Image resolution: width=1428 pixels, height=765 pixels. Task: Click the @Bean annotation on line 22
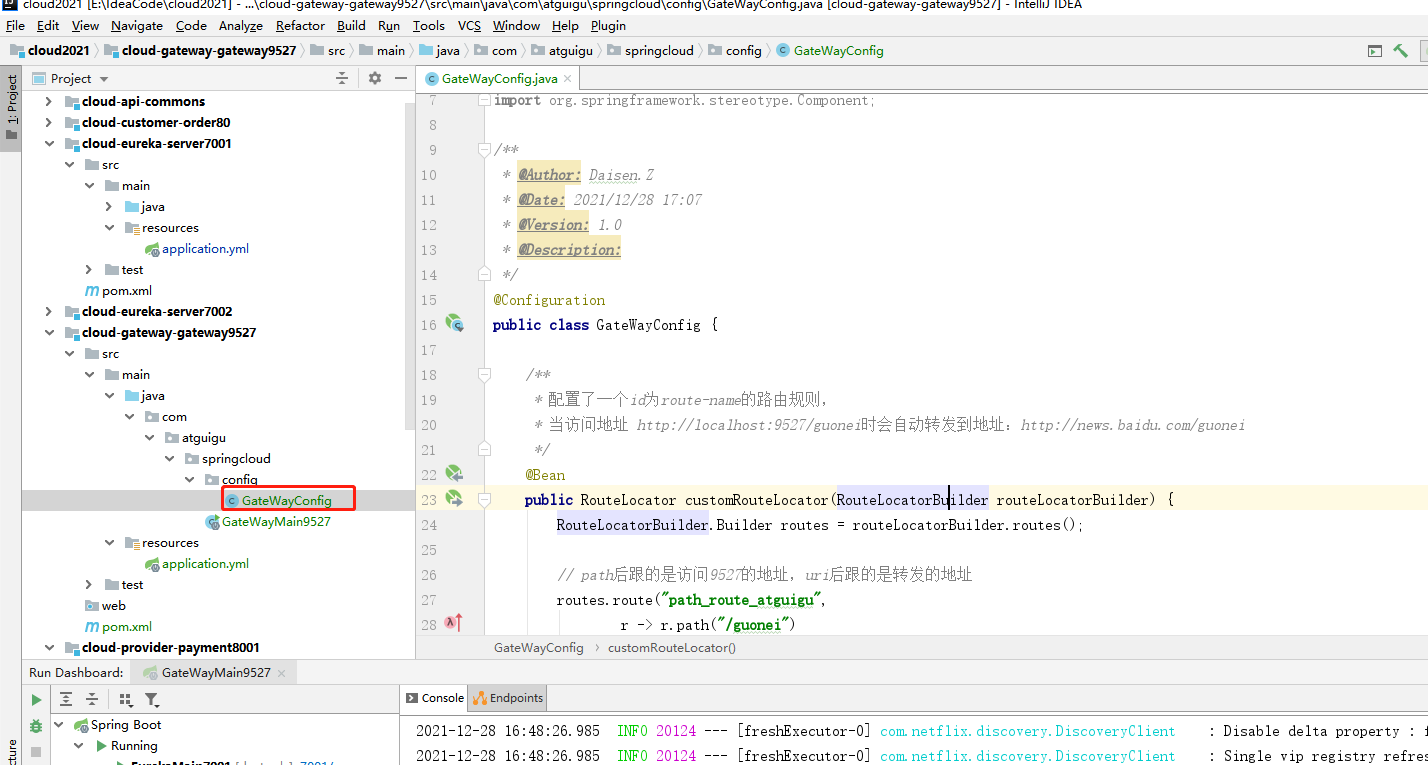pos(545,475)
